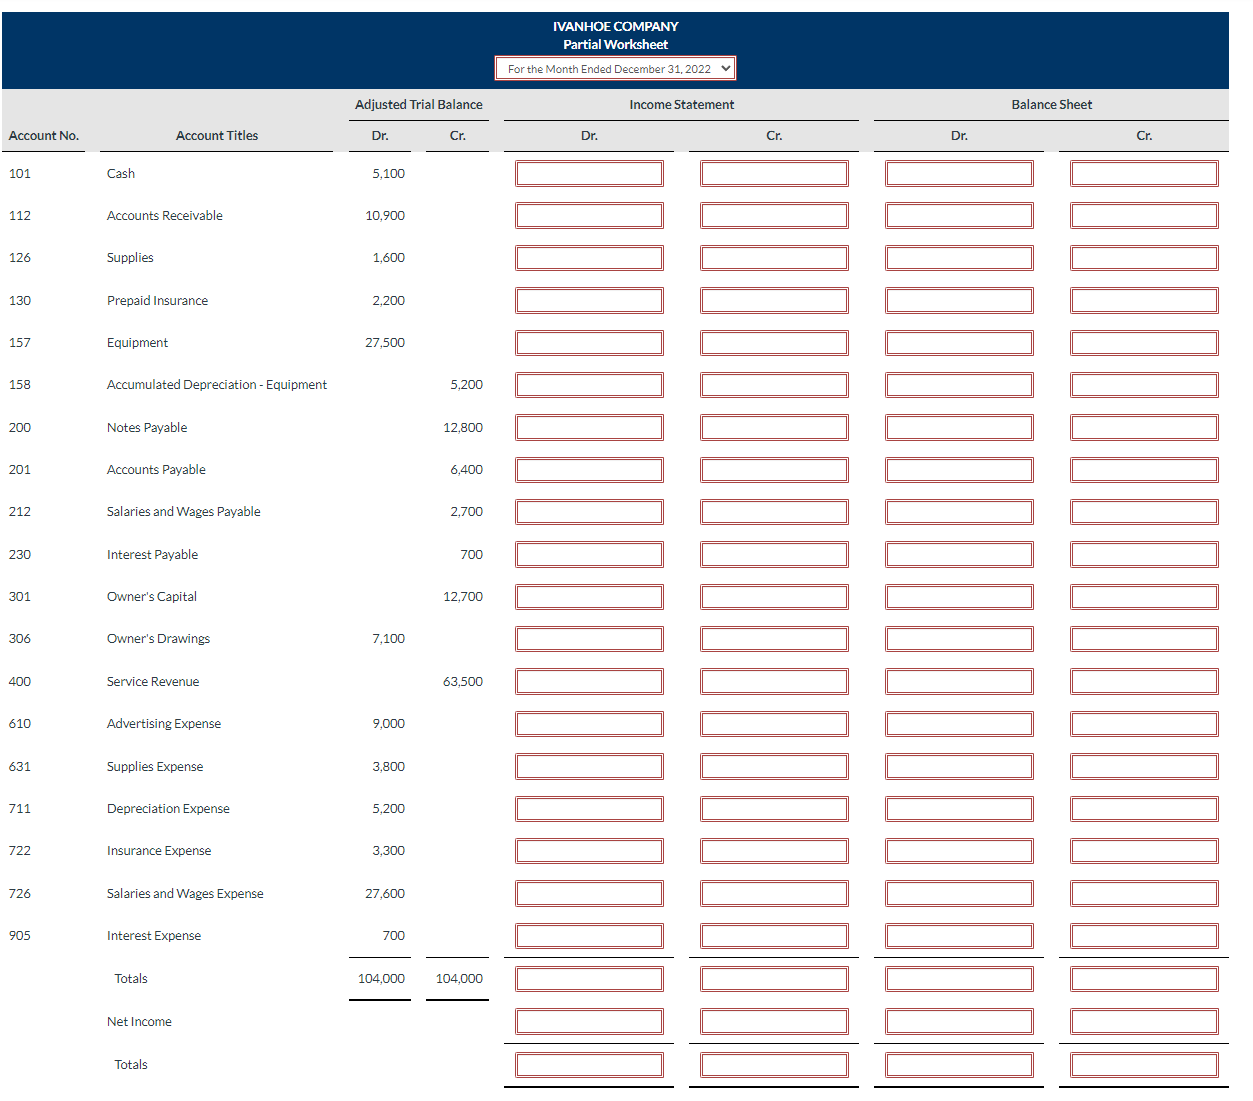Click the Service Revenue credit amount 63,500

(x=463, y=682)
